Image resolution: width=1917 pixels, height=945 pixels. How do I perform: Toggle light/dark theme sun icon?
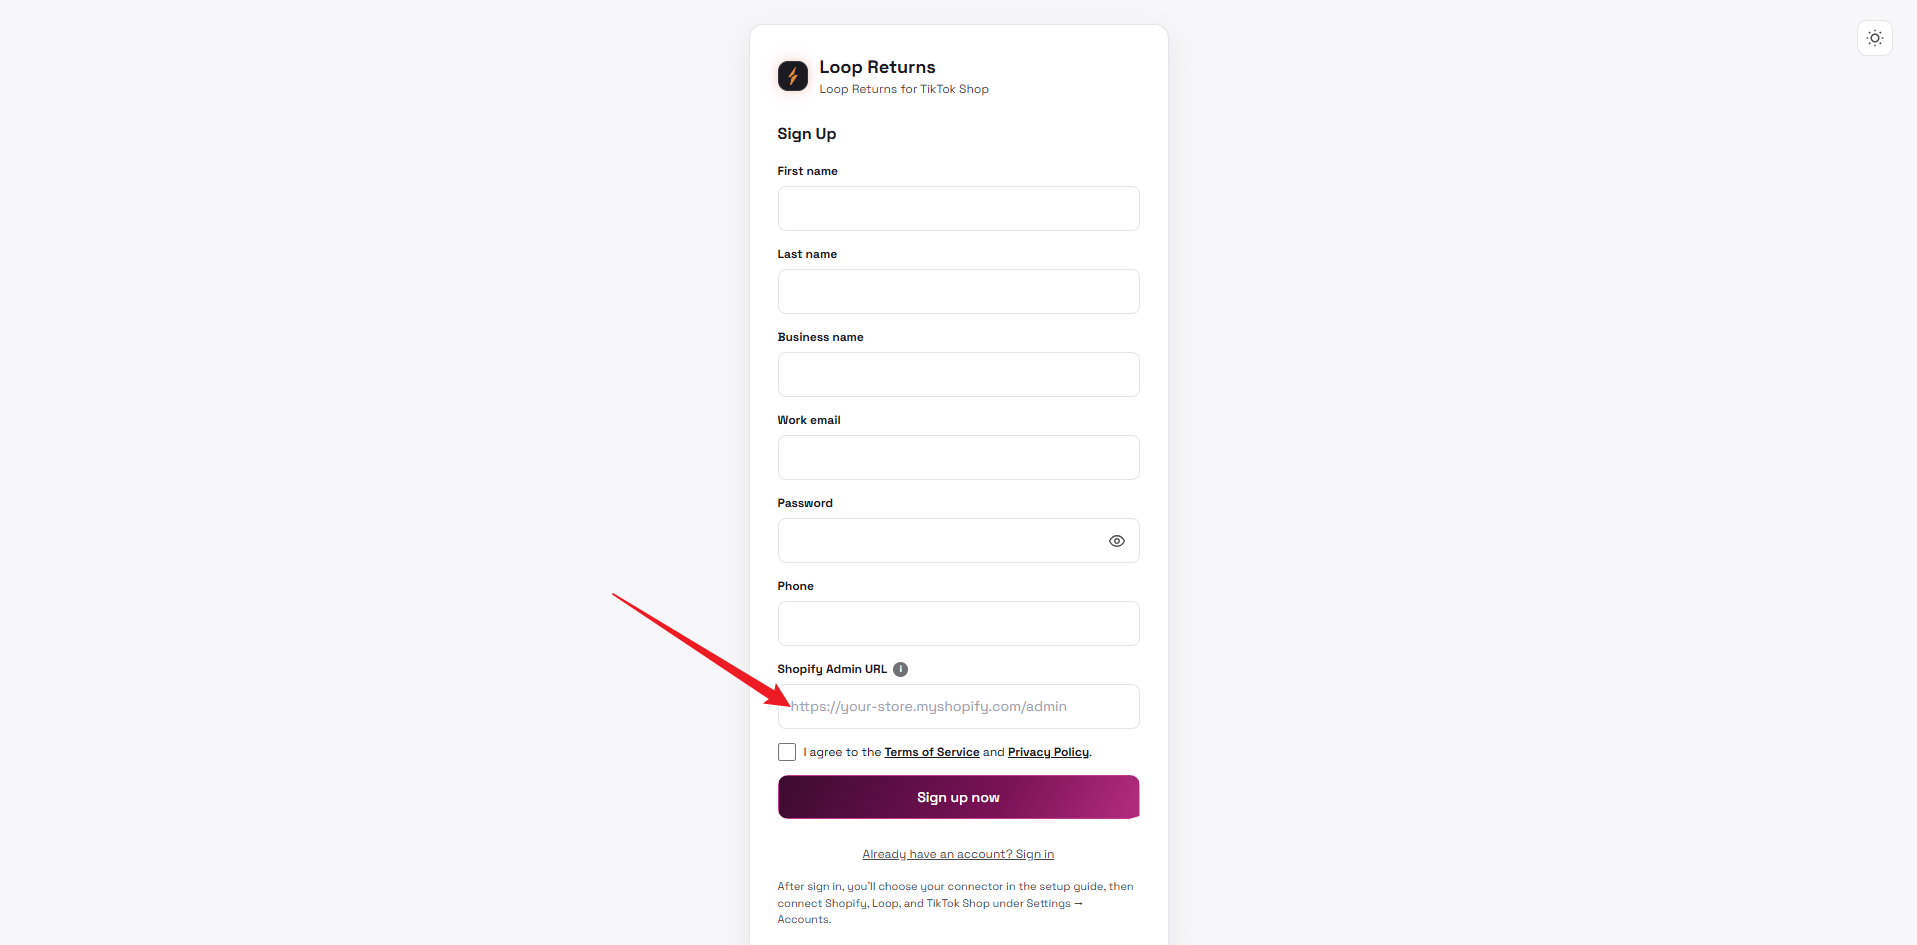(x=1875, y=38)
